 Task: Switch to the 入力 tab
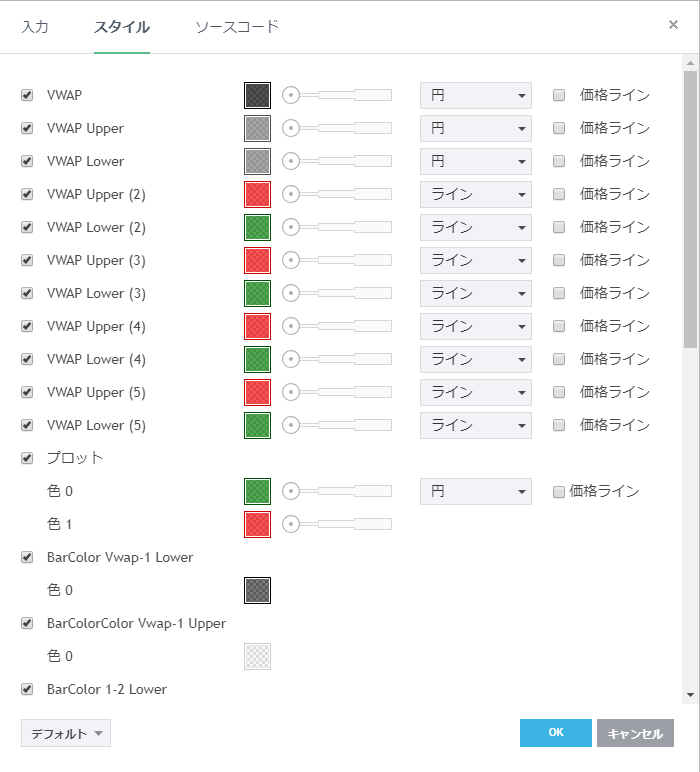coord(35,27)
